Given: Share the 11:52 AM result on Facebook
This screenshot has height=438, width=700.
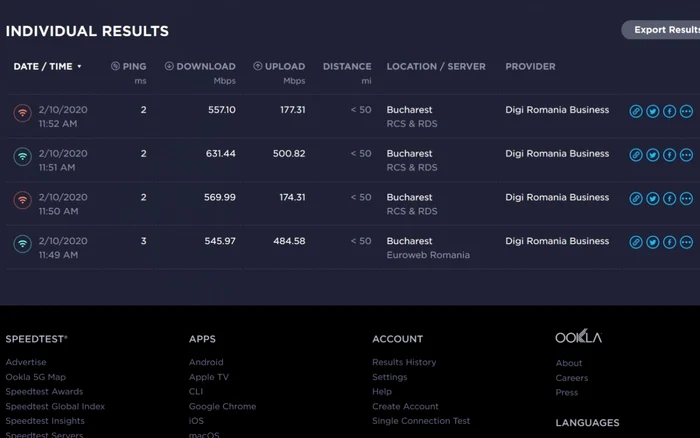Looking at the screenshot, I should 669,111.
